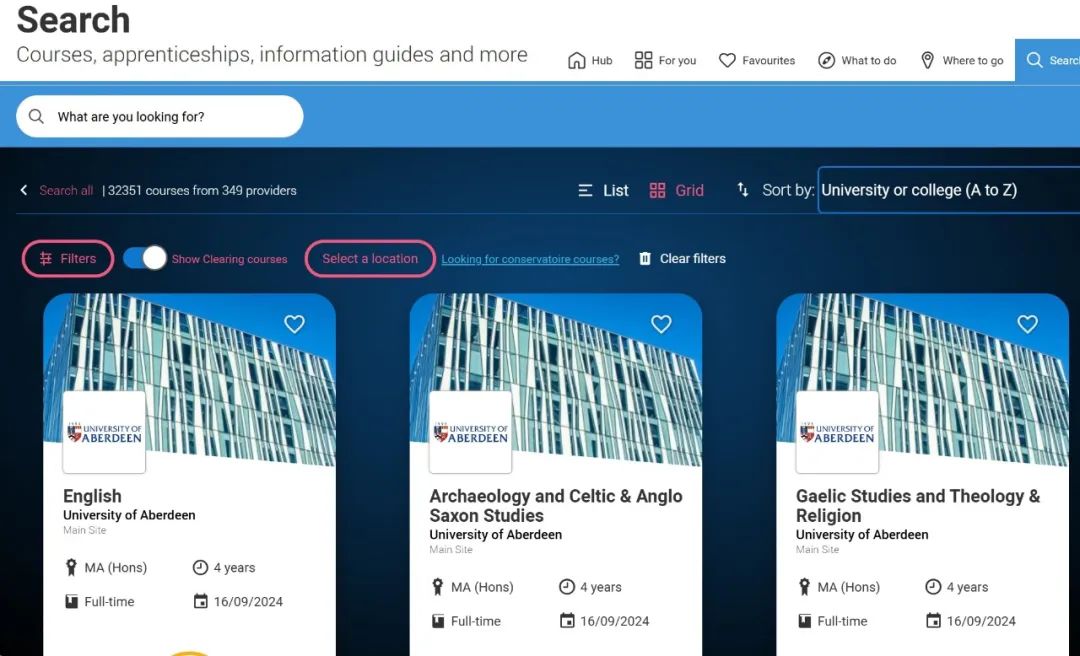Click the What to do compass icon
This screenshot has width=1080, height=656.
[x=827, y=61]
